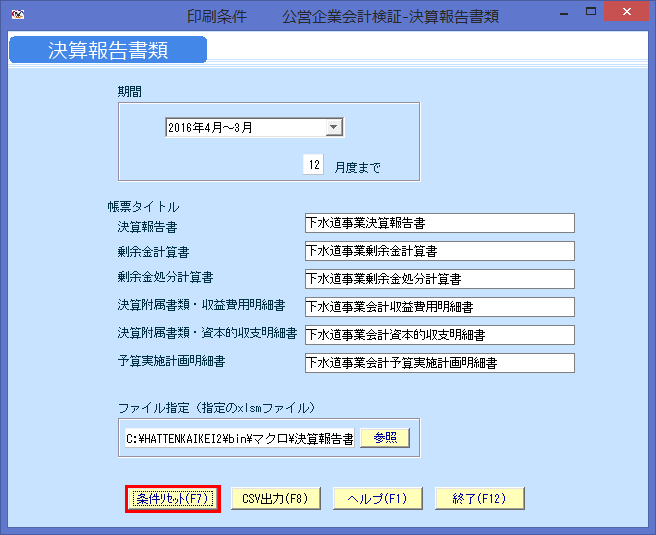Image resolution: width=656 pixels, height=535 pixels.
Task: Click the application icon in title bar
Action: pos(18,15)
